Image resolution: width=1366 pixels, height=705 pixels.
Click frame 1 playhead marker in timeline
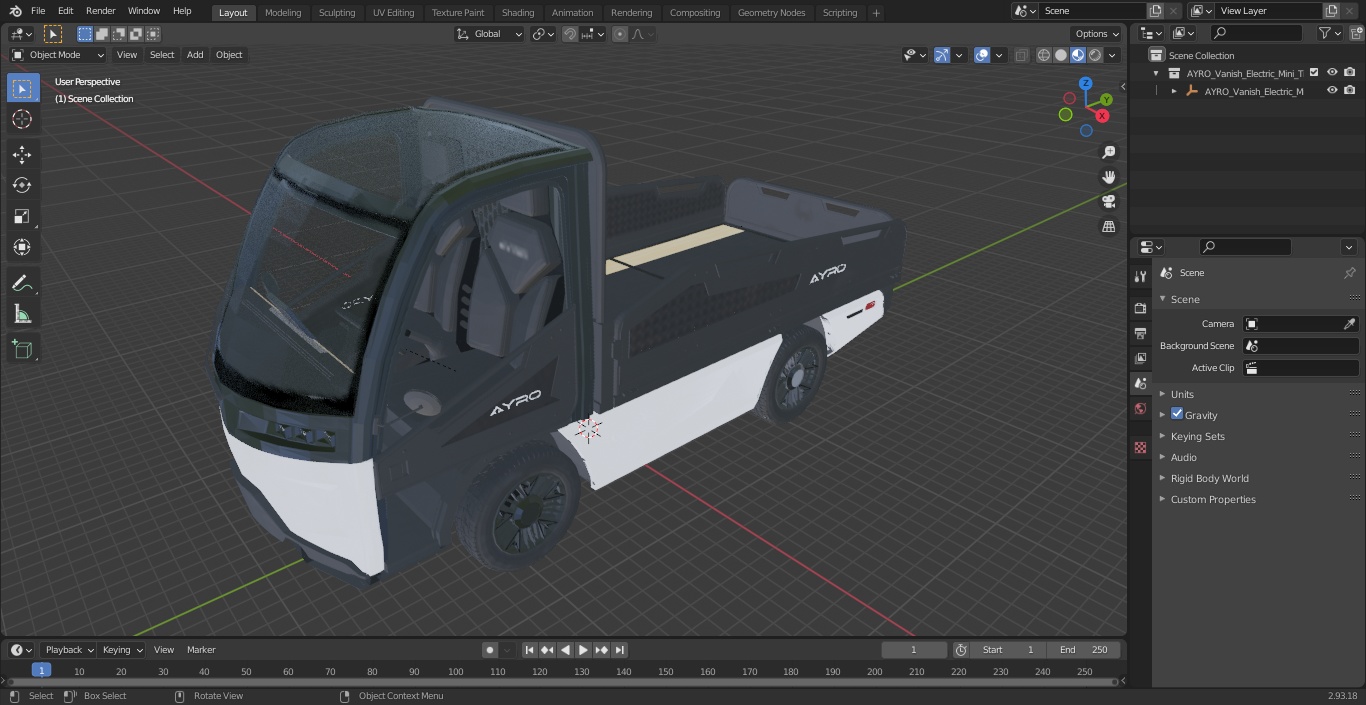point(41,671)
